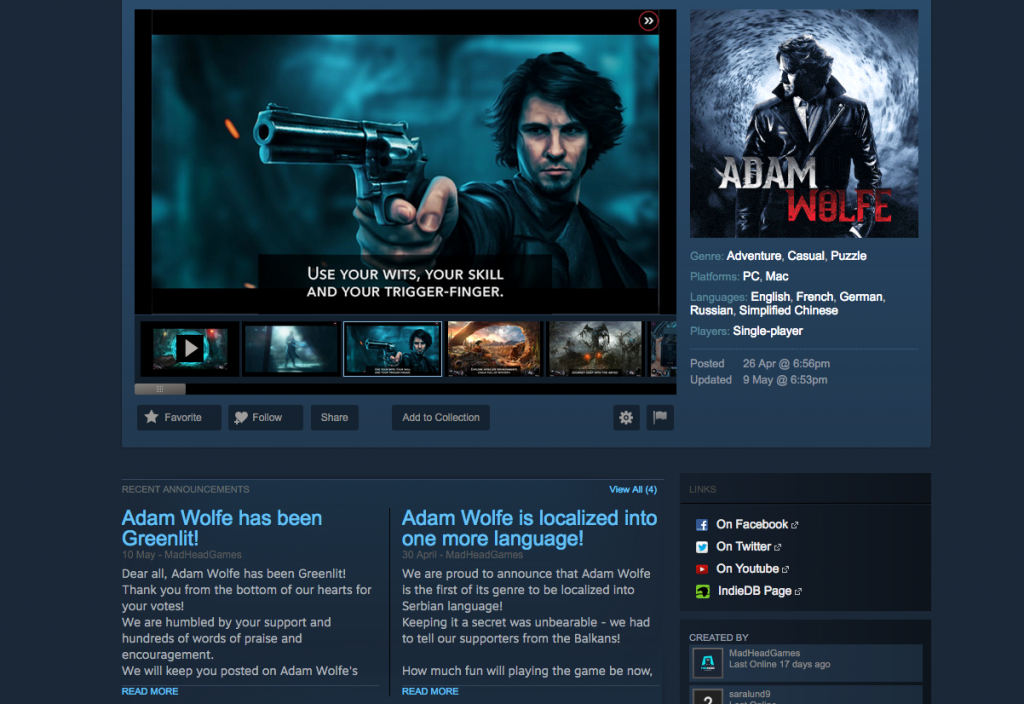Image resolution: width=1024 pixels, height=704 pixels.
Task: Open the On Facebook link
Action: [752, 524]
